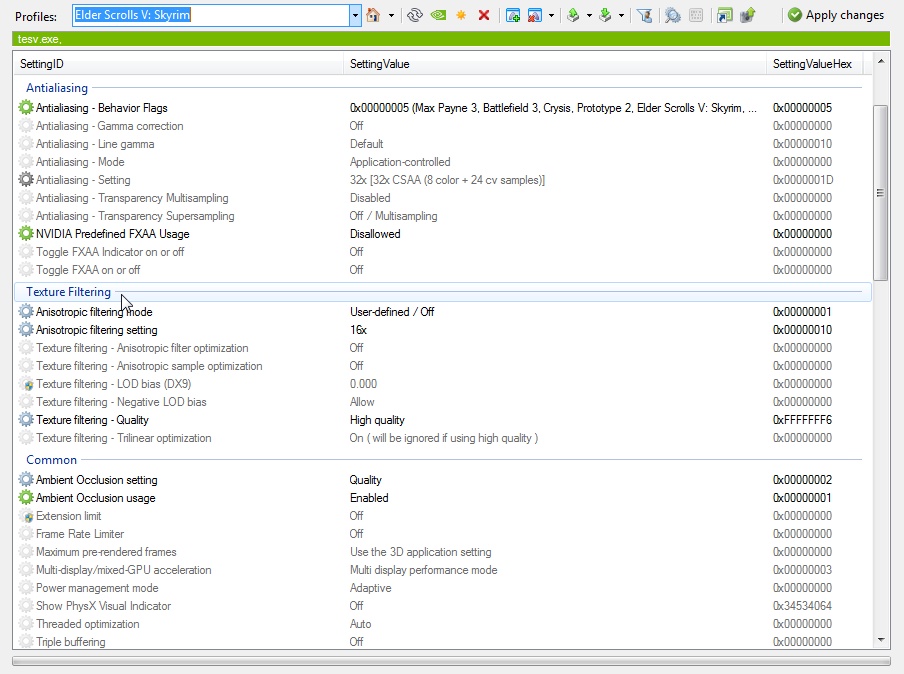The height and width of the screenshot is (674, 904).
Task: Sort by the SettingValueHex column header
Action: 814,63
